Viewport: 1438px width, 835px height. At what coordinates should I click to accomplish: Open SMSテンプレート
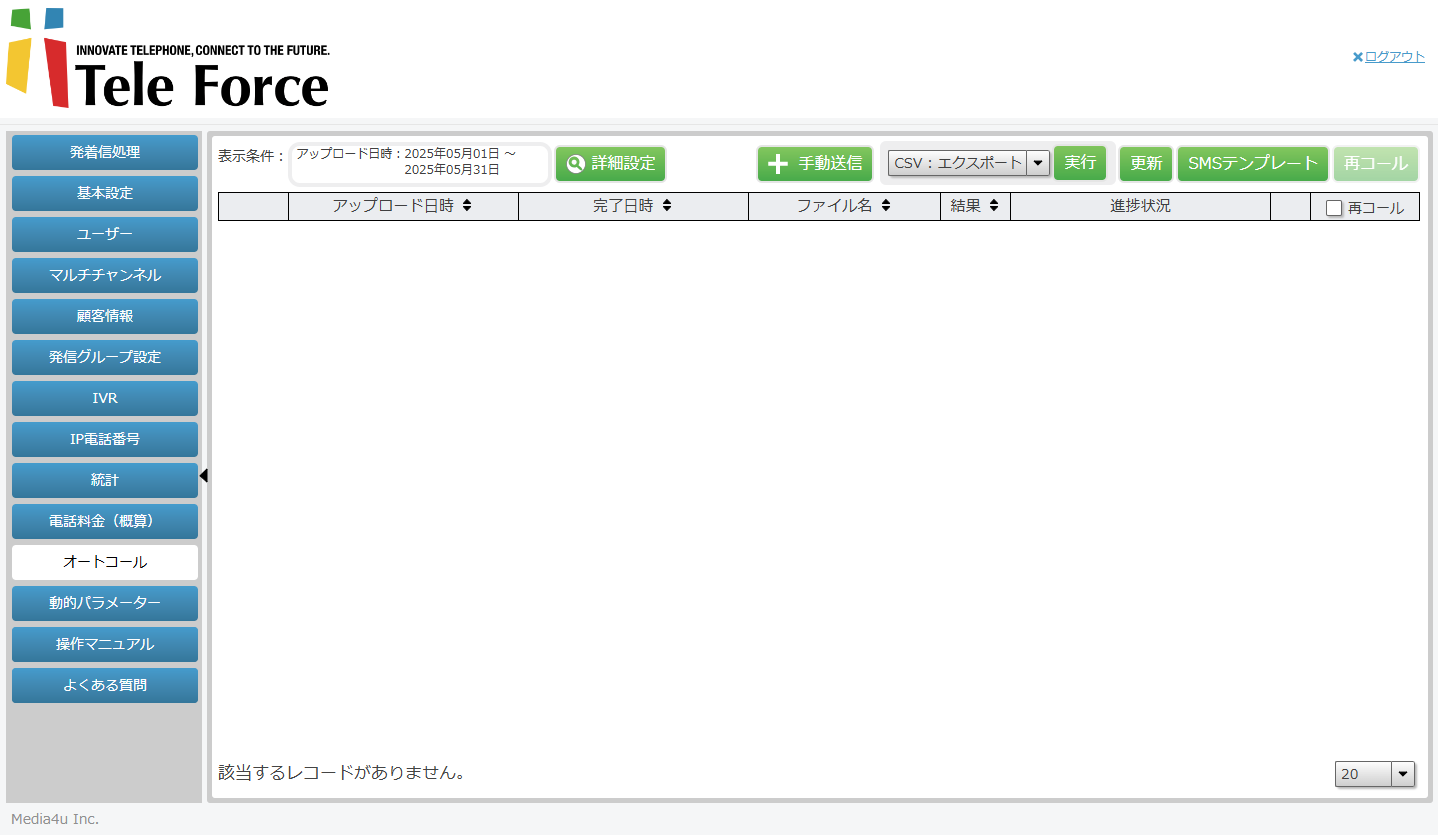point(1252,163)
